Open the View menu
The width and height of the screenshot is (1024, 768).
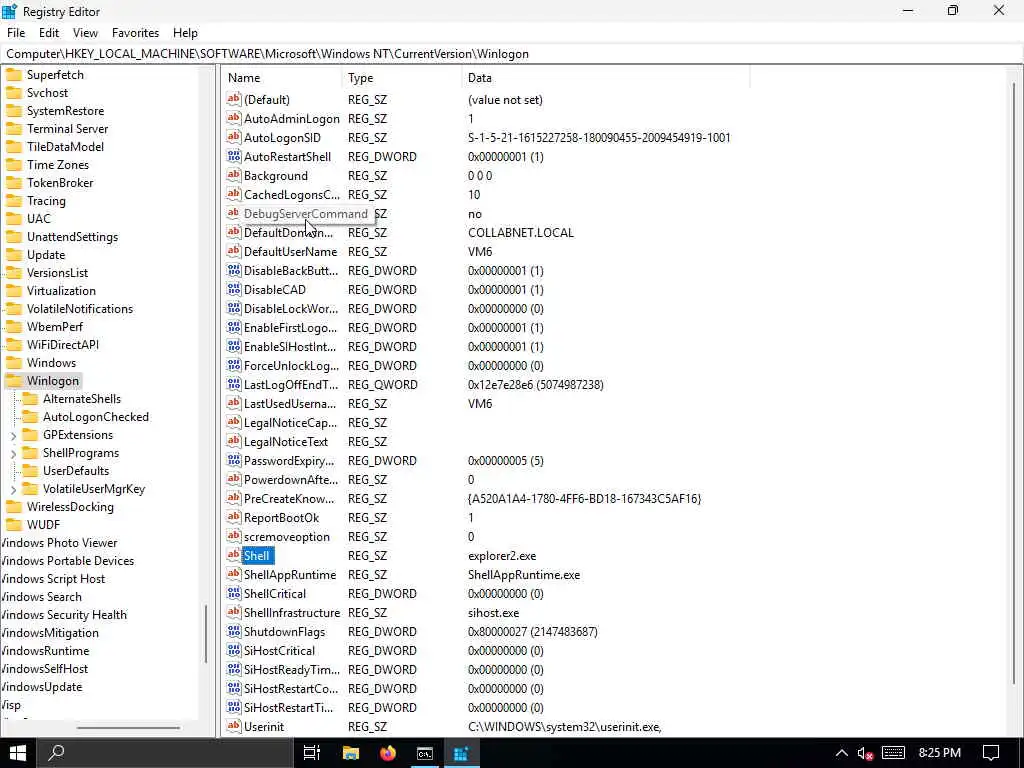[85, 33]
